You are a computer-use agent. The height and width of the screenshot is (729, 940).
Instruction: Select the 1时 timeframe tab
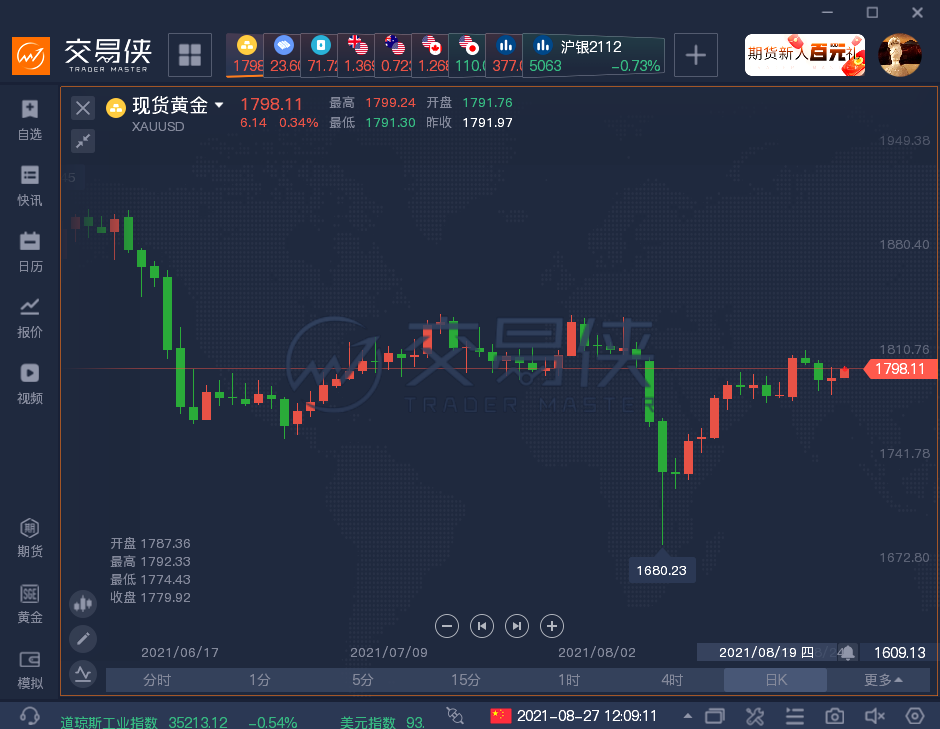568,680
